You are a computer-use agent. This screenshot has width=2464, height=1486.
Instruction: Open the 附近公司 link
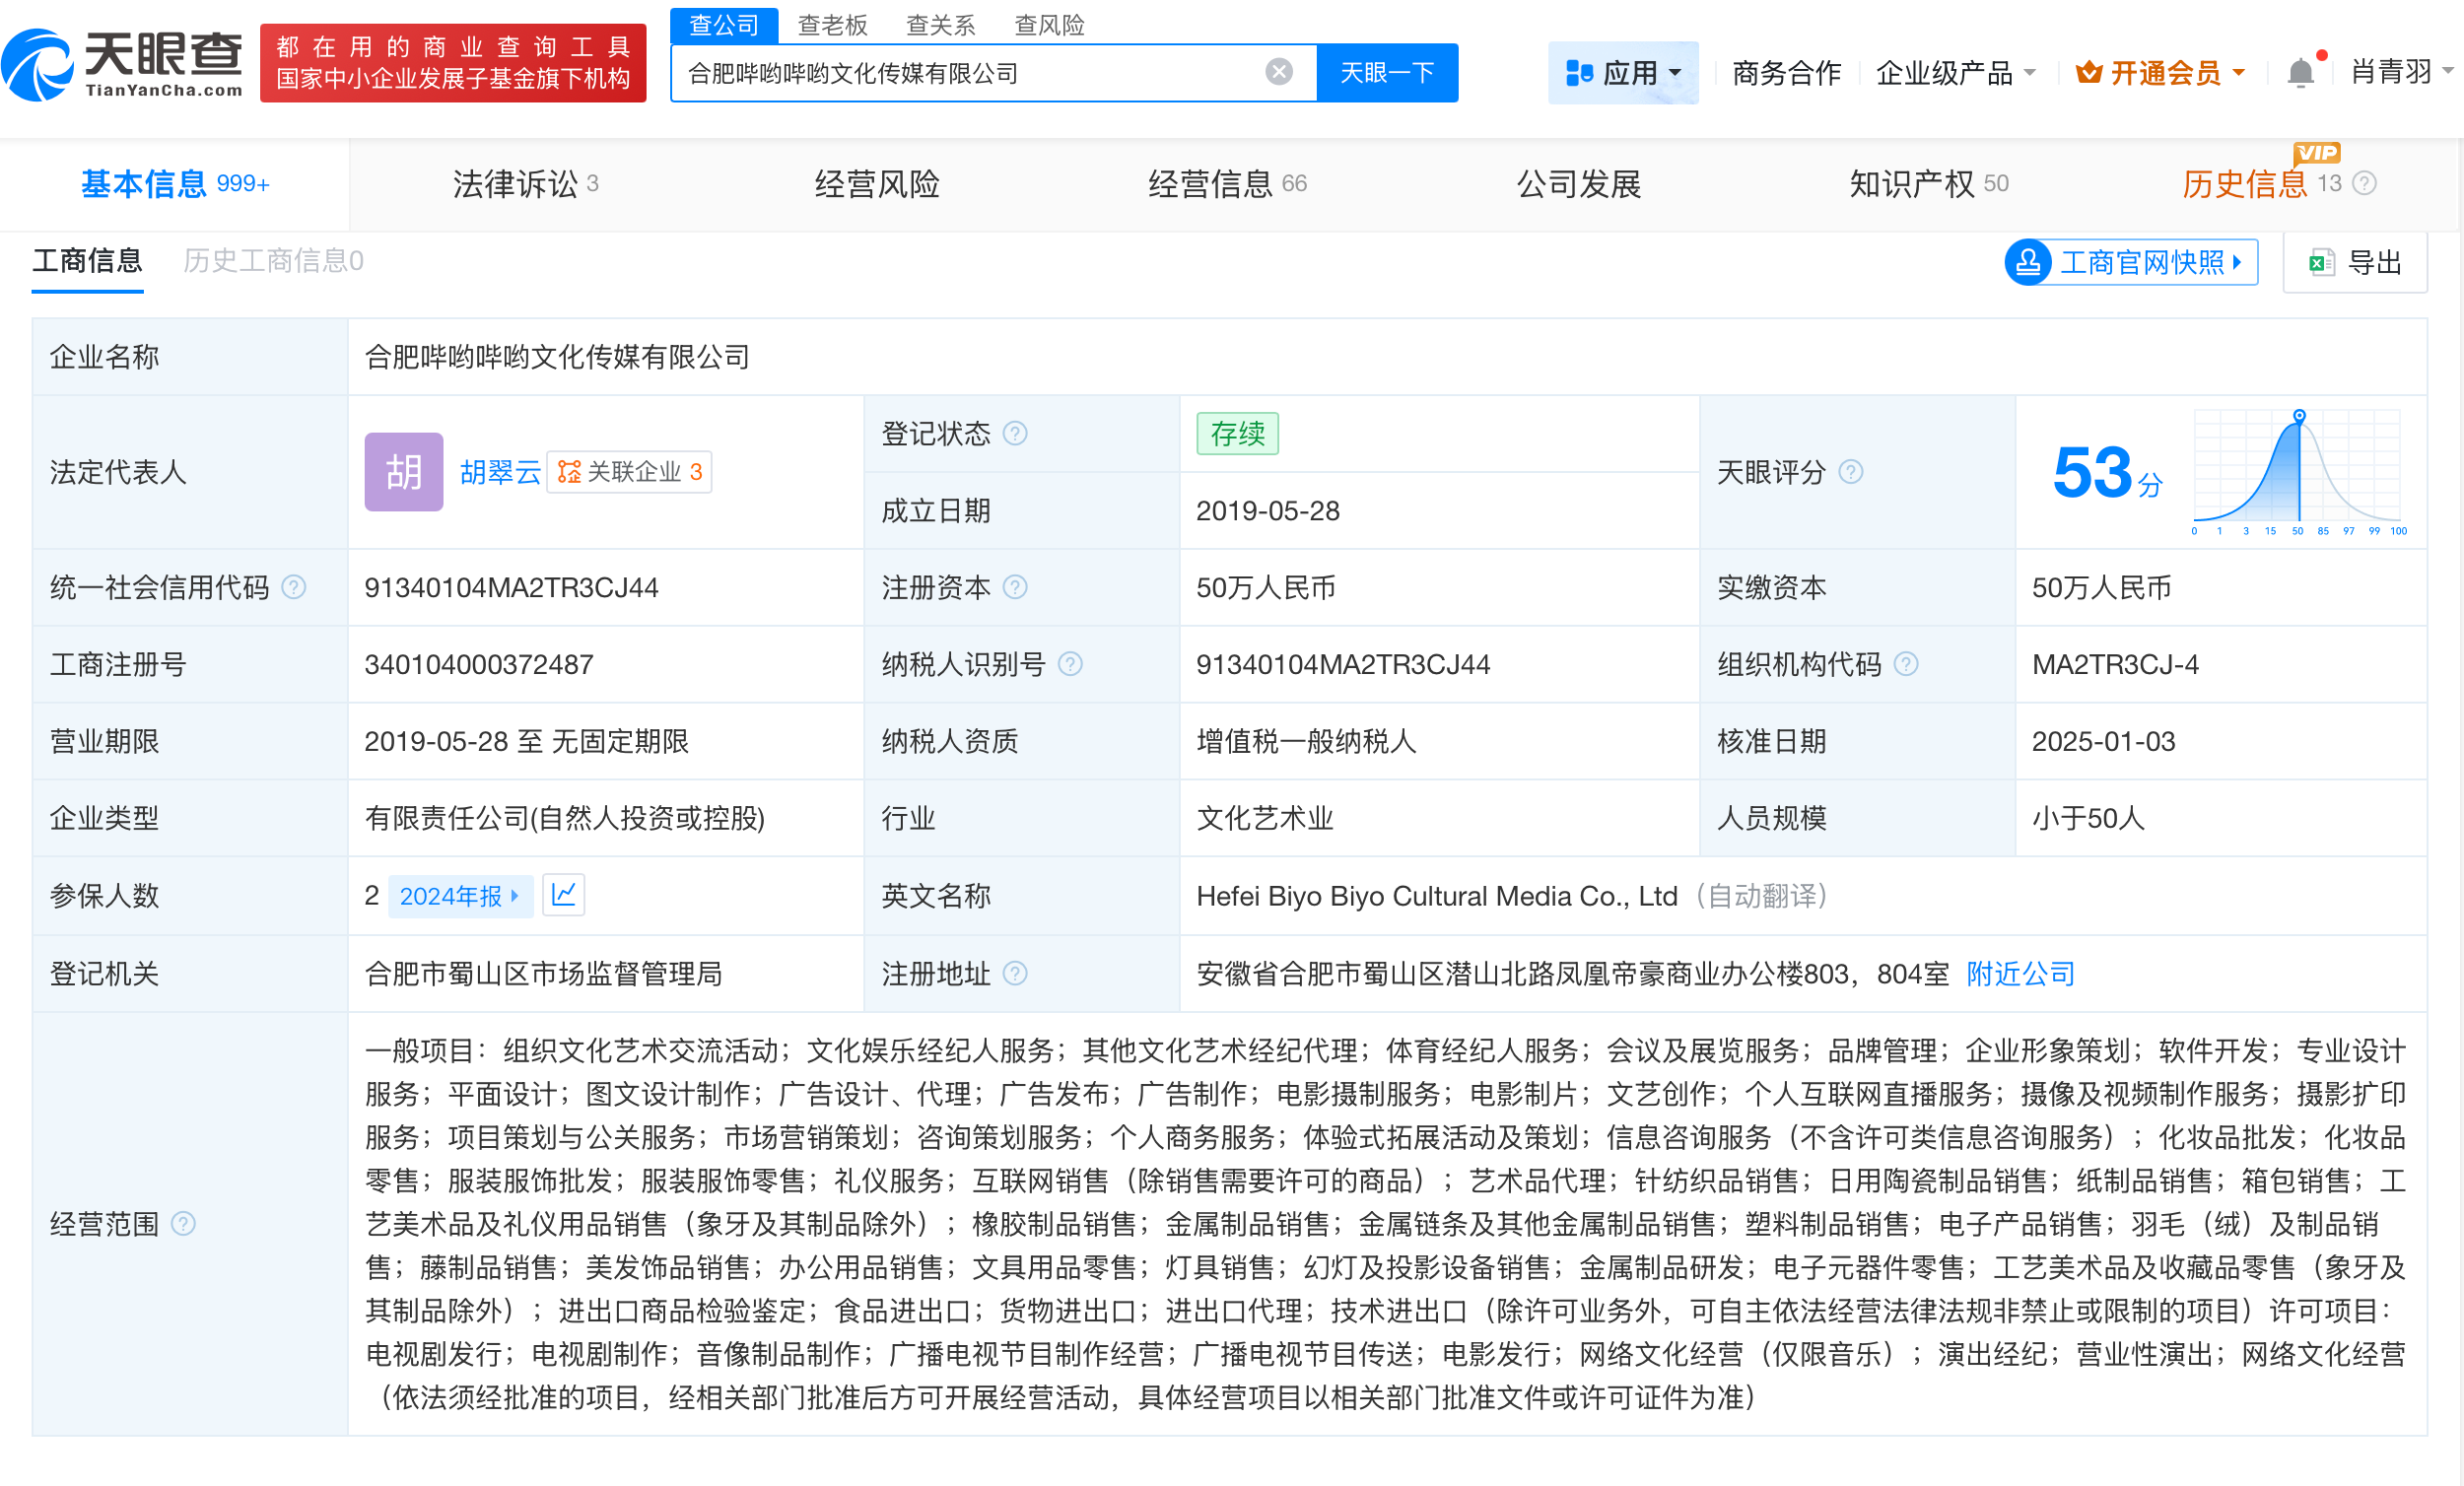(2020, 973)
